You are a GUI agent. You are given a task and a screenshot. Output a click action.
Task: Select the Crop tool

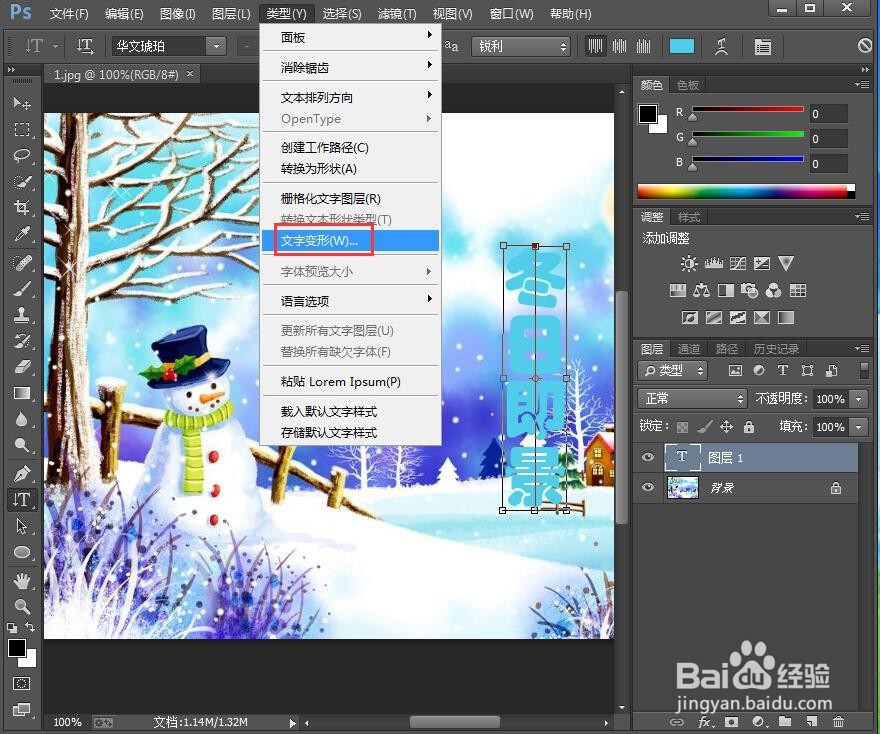point(21,208)
